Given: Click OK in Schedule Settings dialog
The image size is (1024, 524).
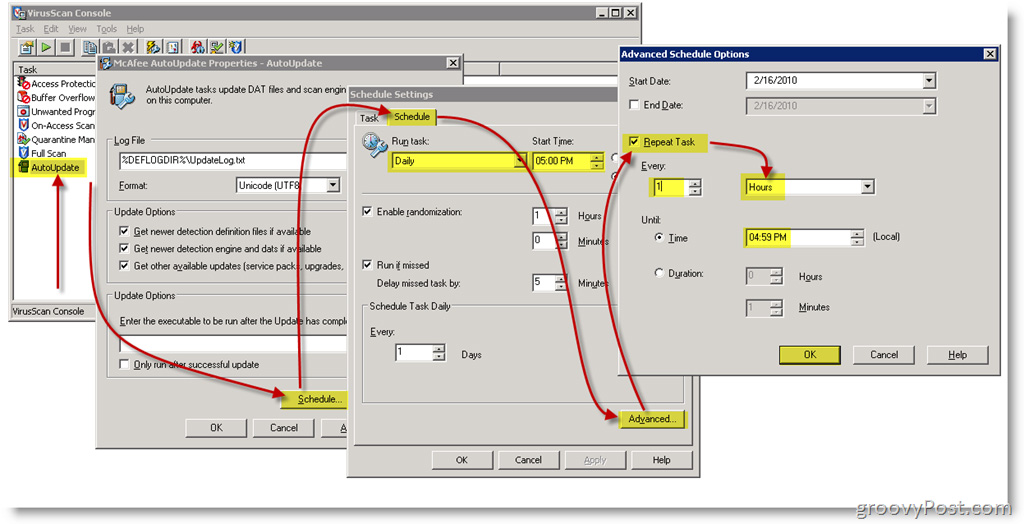Looking at the screenshot, I should point(462,460).
